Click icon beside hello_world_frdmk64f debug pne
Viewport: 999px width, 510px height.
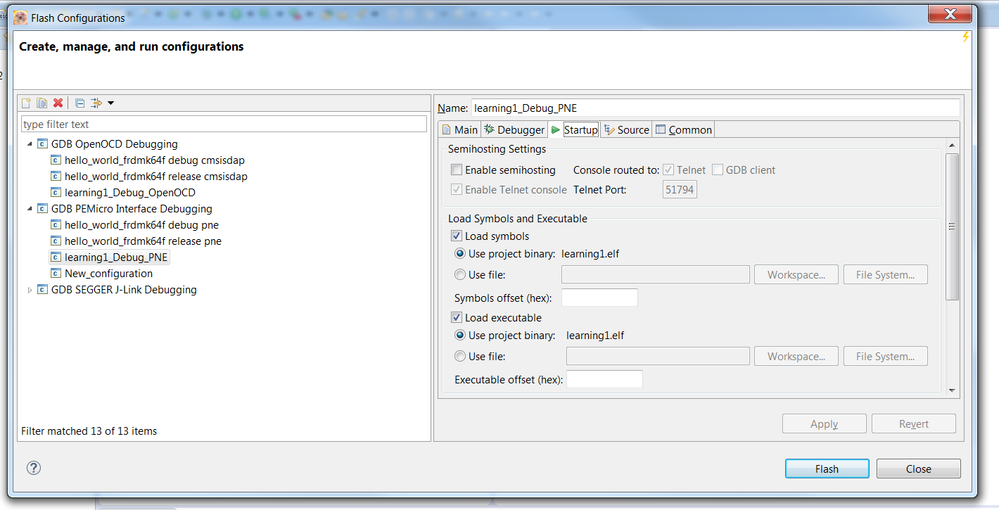(56, 225)
